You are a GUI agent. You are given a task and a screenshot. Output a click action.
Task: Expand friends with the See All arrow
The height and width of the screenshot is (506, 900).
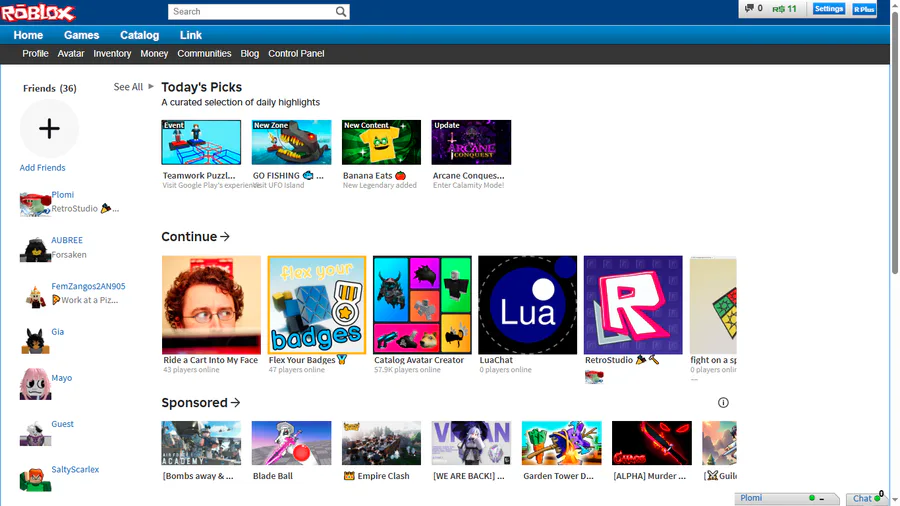134,87
